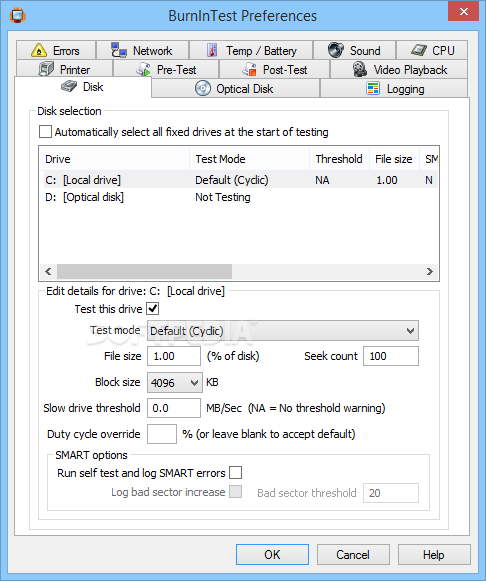Viewport: 486px width, 581px height.
Task: Click the Duty cycle override field
Action: [x=162, y=434]
